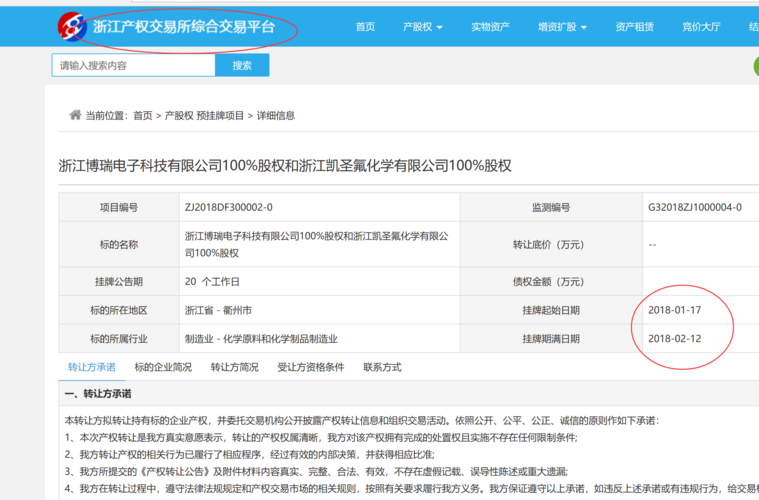Go to 首页 in the top navigation bar

[x=366, y=27]
